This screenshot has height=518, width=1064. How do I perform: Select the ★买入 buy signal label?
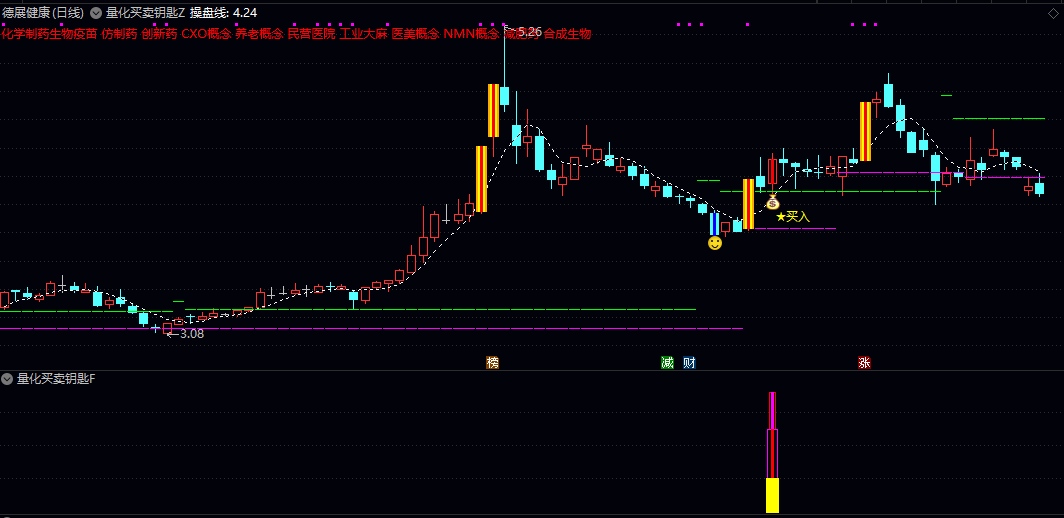(x=793, y=217)
